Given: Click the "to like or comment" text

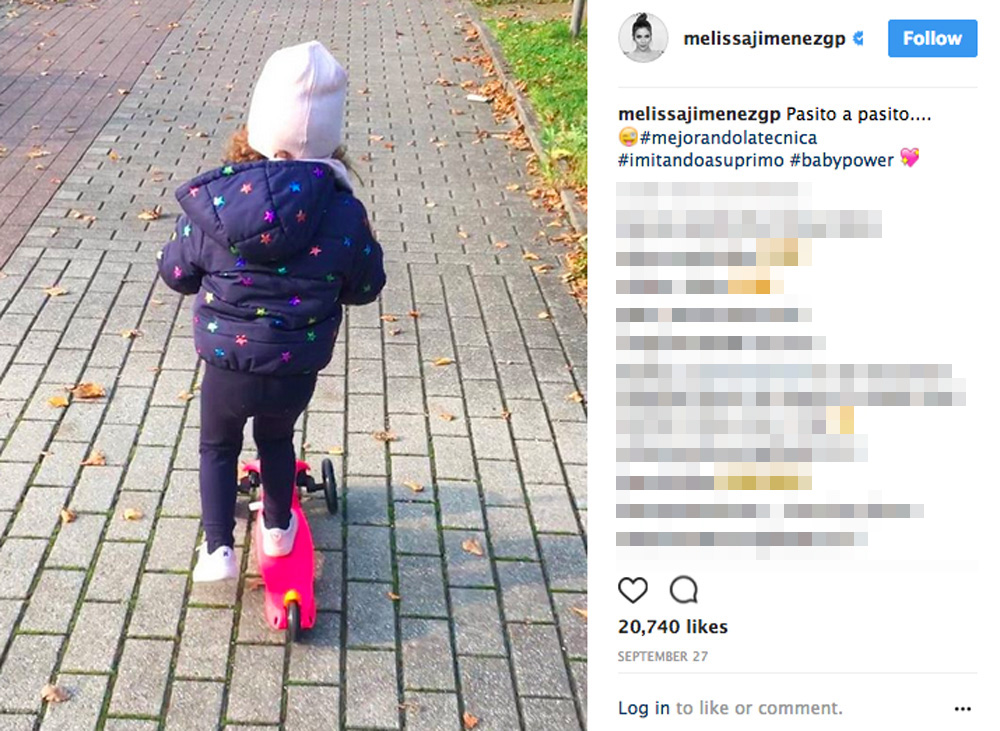Looking at the screenshot, I should click(759, 708).
